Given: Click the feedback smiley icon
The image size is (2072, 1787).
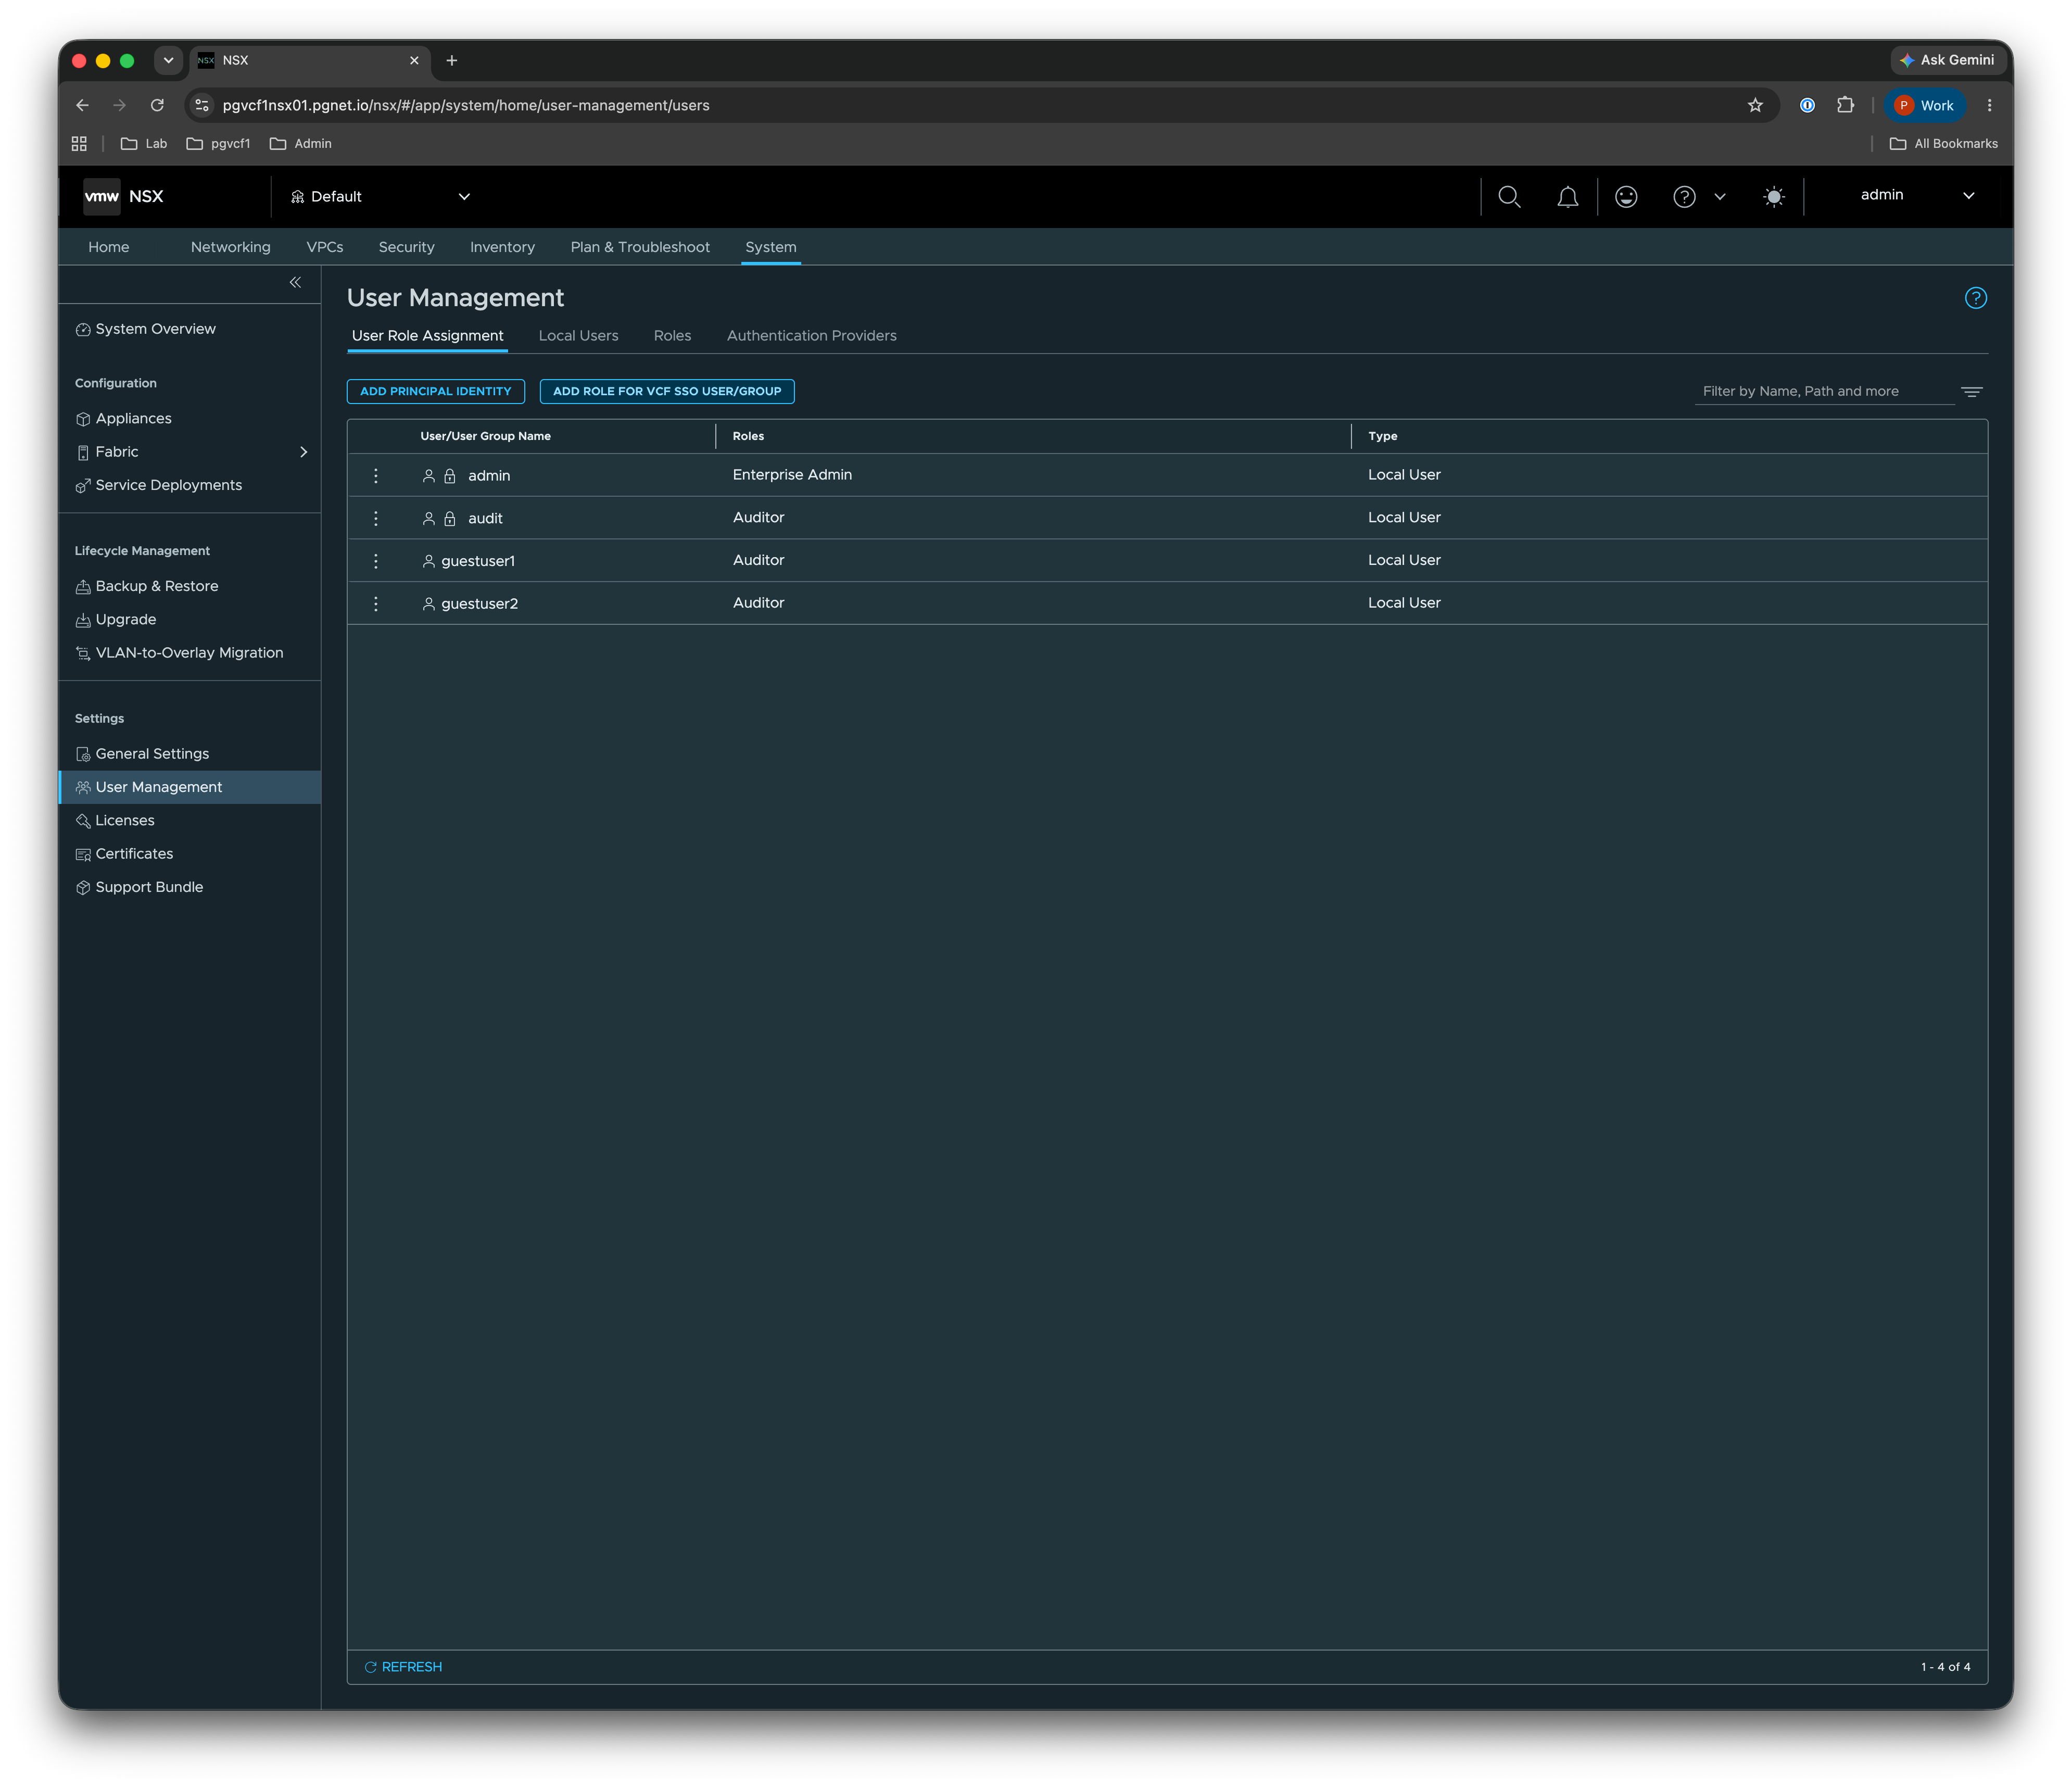Looking at the screenshot, I should click(x=1626, y=197).
